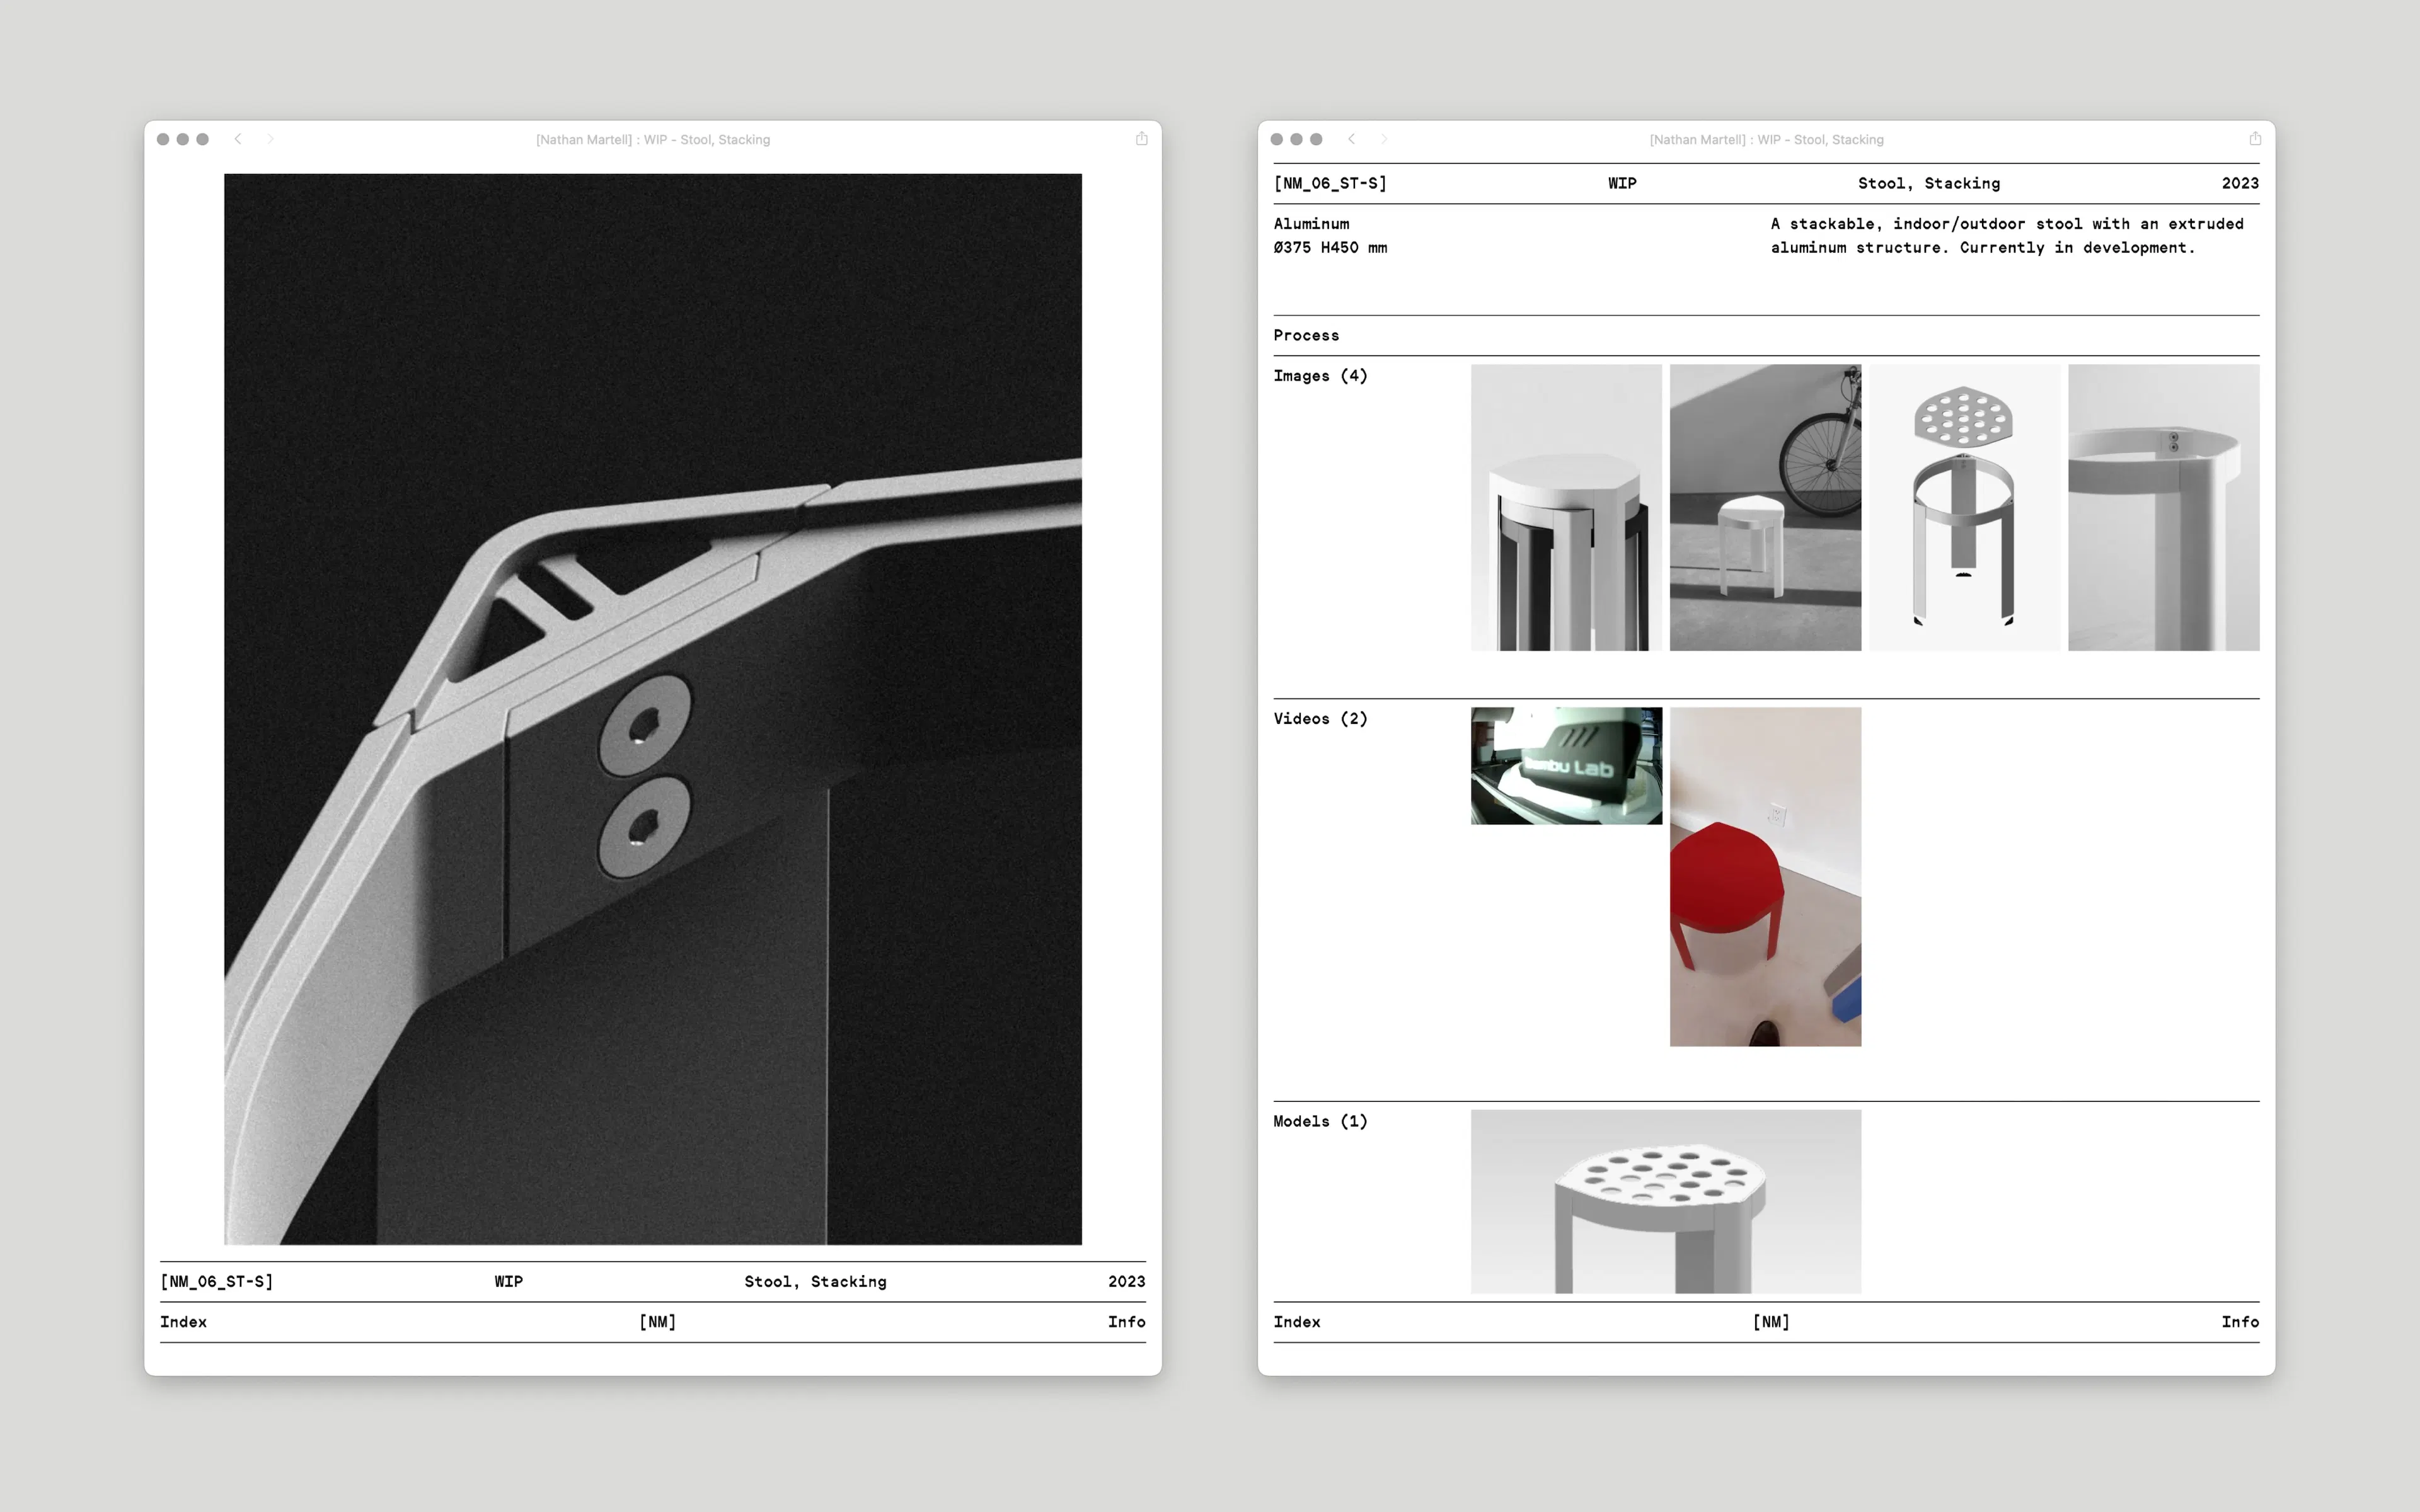
Task: Open Index link in right window footer
Action: pos(1296,1321)
